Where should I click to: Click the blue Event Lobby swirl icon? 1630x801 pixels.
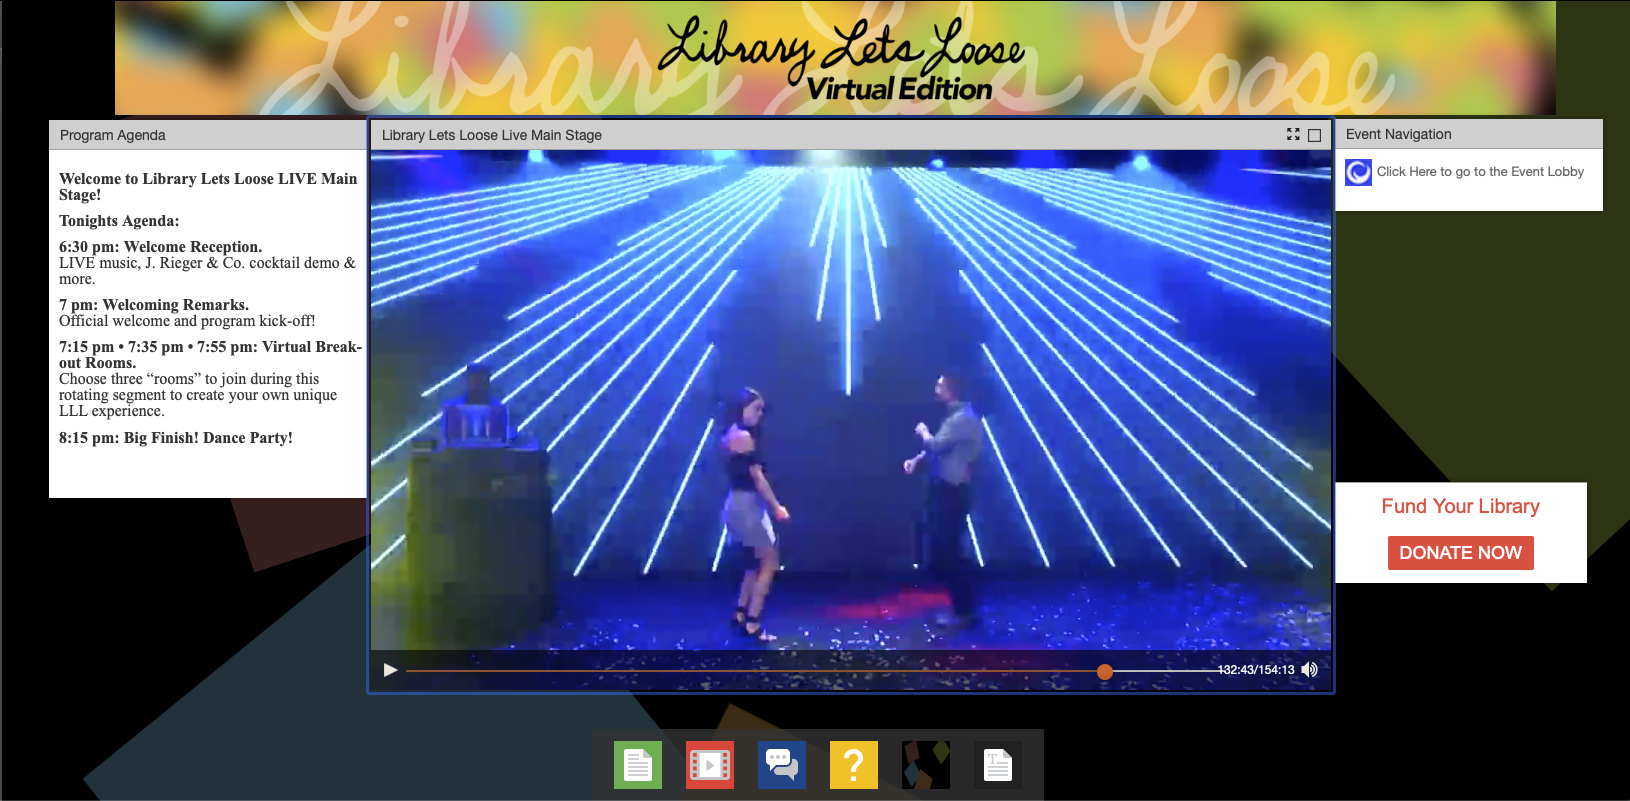(1358, 172)
